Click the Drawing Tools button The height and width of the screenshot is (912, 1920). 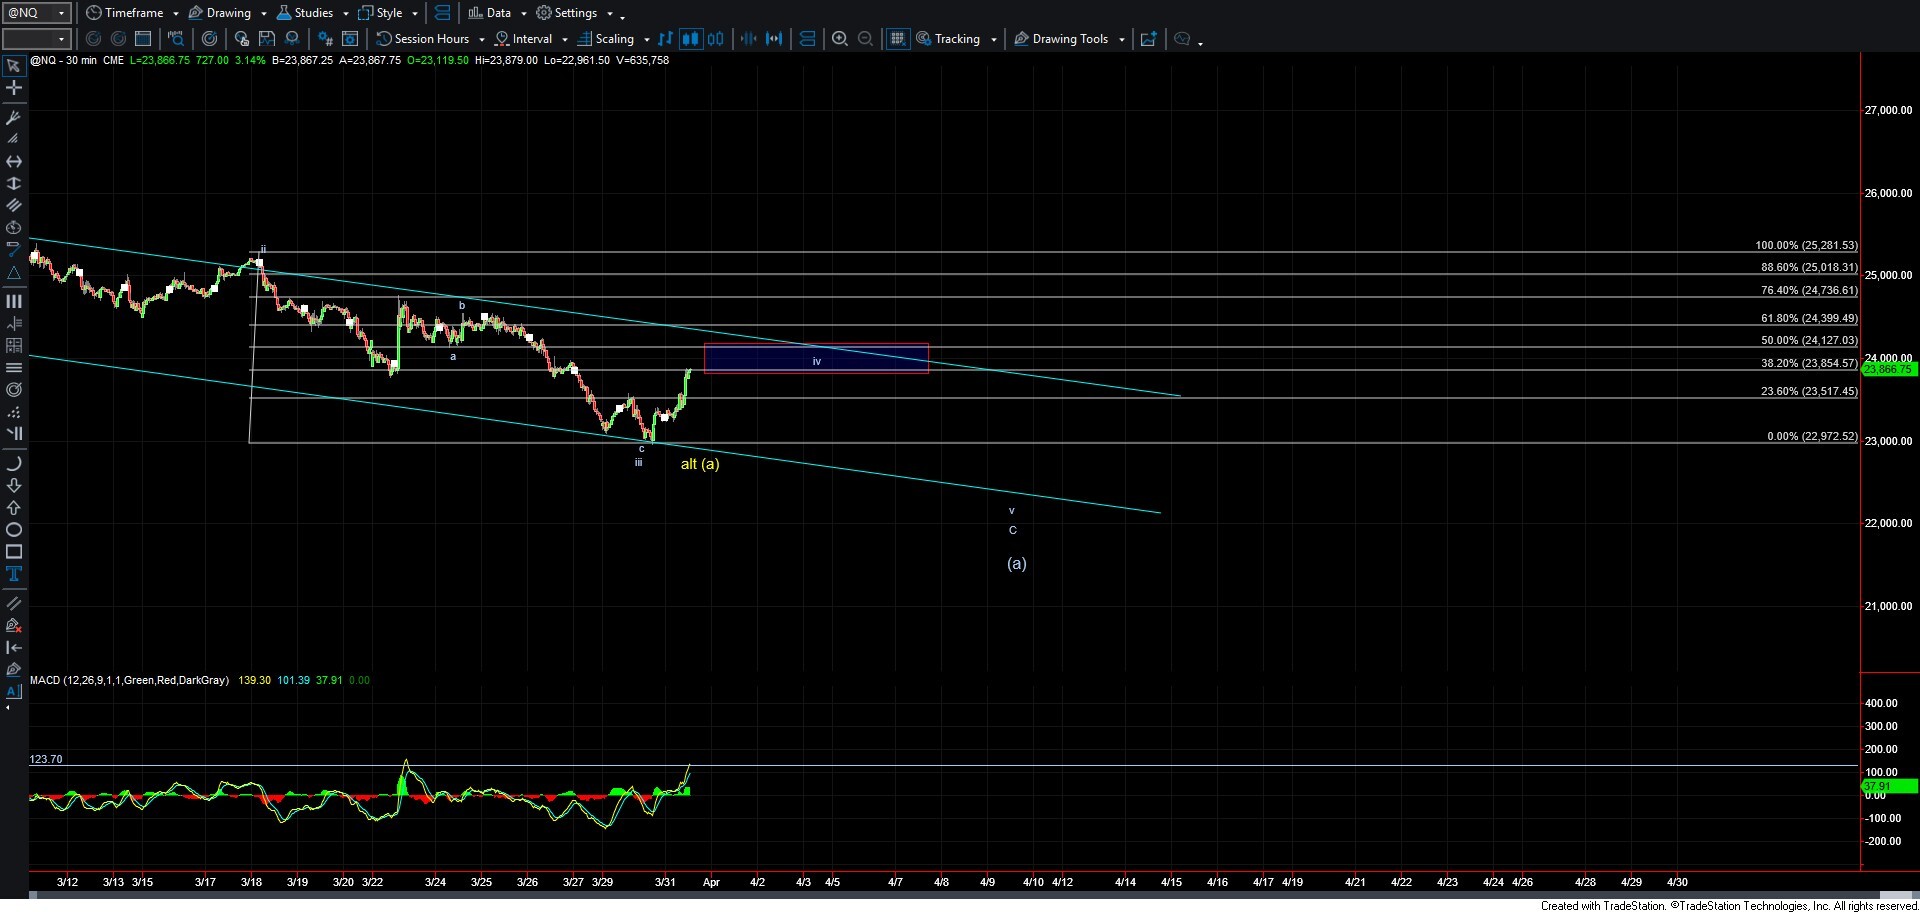[x=1069, y=39]
